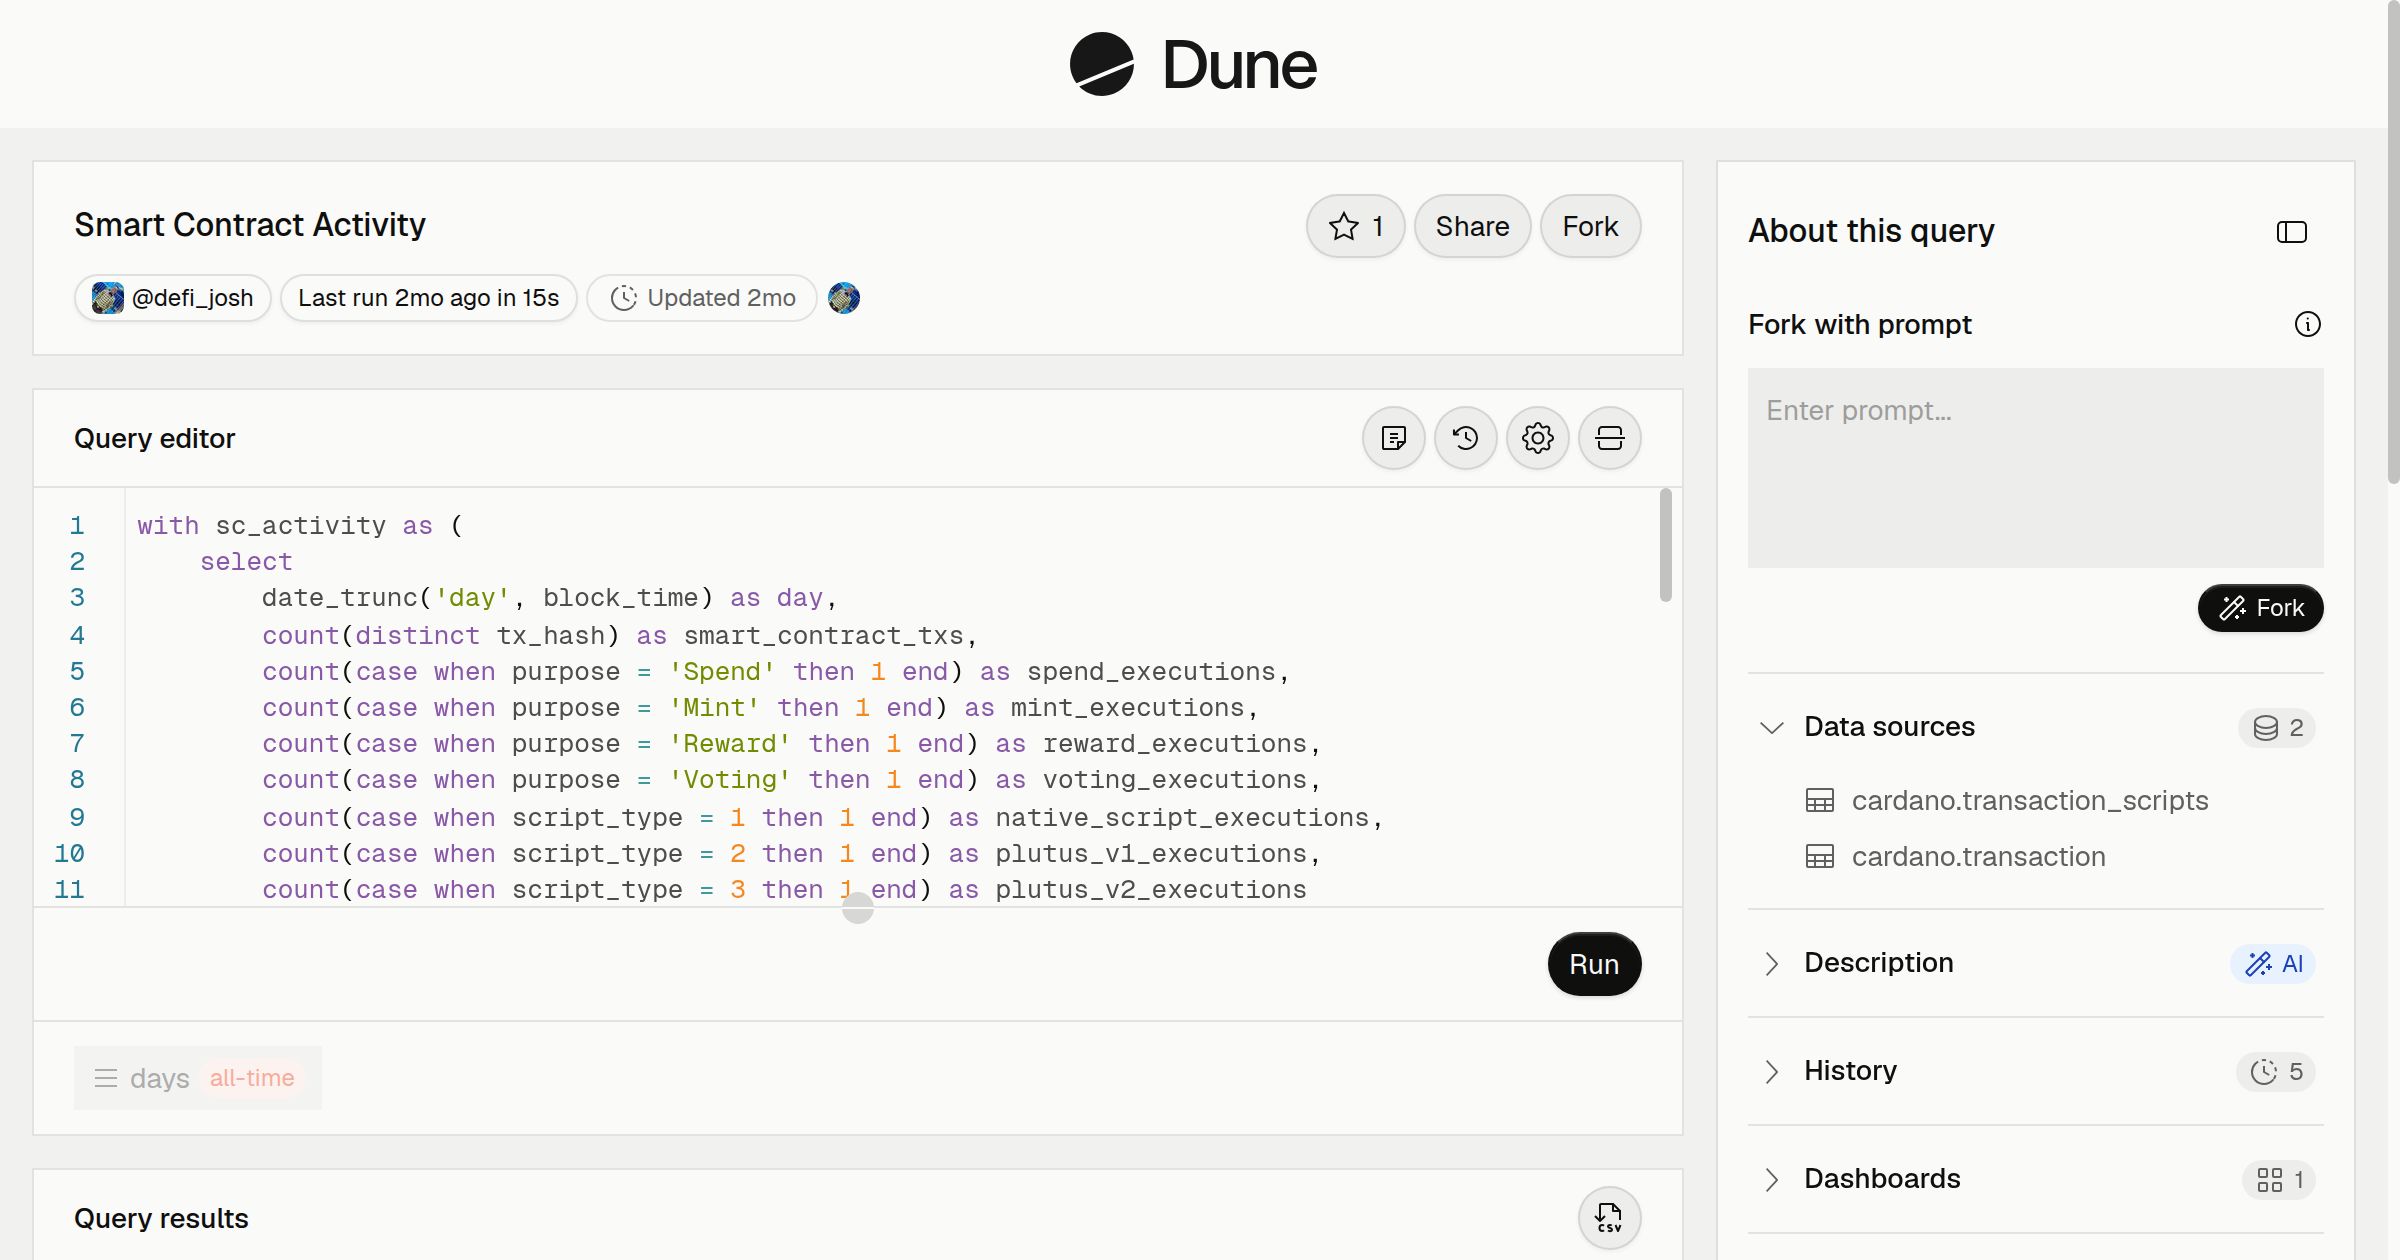Click the History versions count badge

point(2276,1071)
